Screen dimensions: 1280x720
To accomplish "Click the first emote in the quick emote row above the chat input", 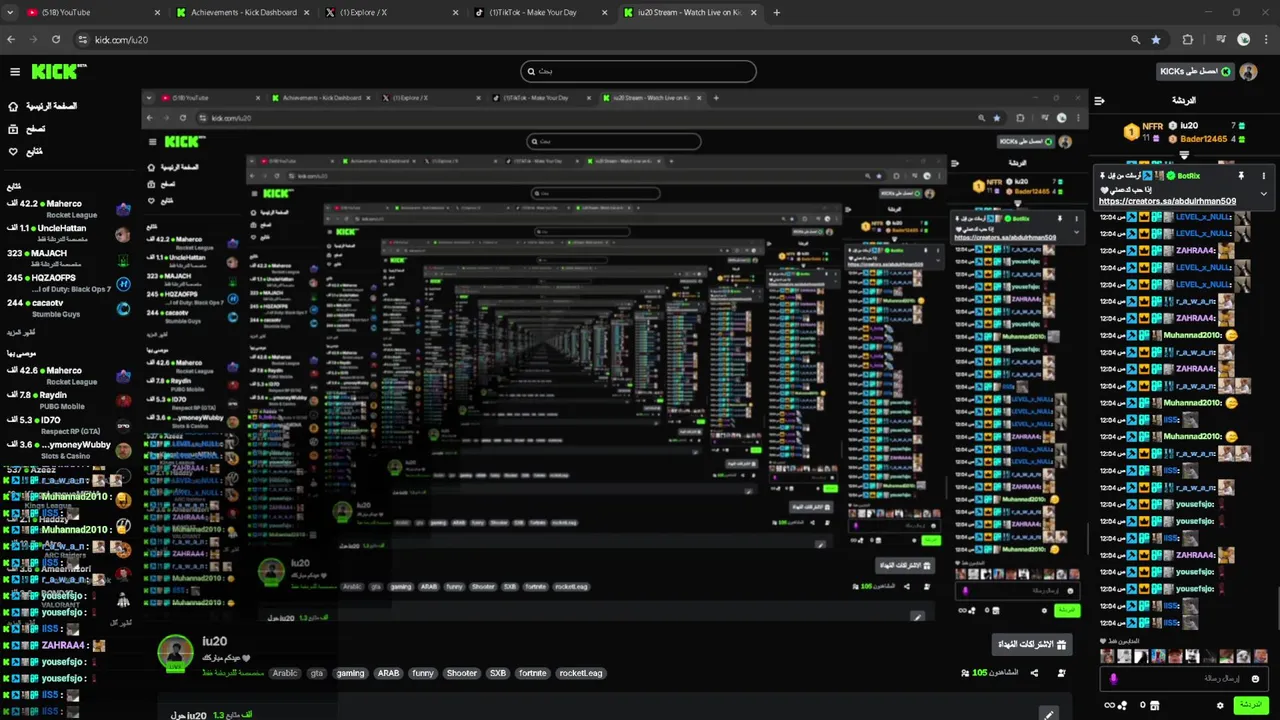I will [1107, 657].
